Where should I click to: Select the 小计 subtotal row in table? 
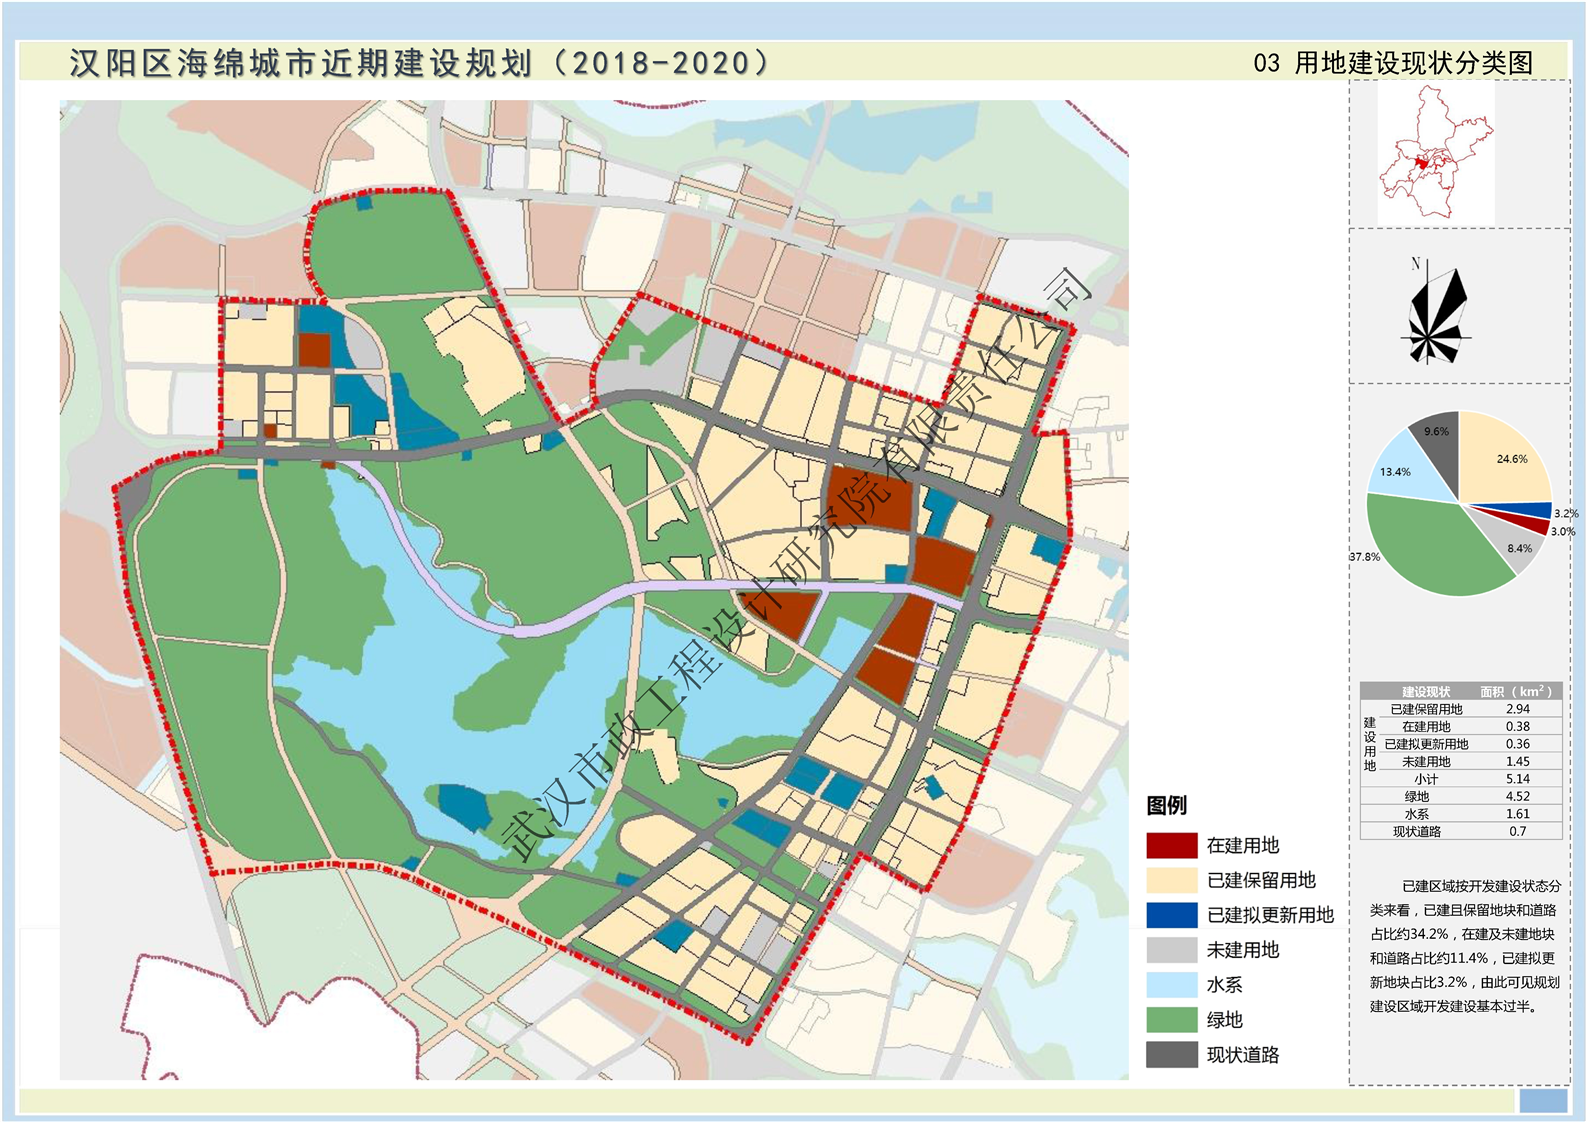click(x=1425, y=779)
